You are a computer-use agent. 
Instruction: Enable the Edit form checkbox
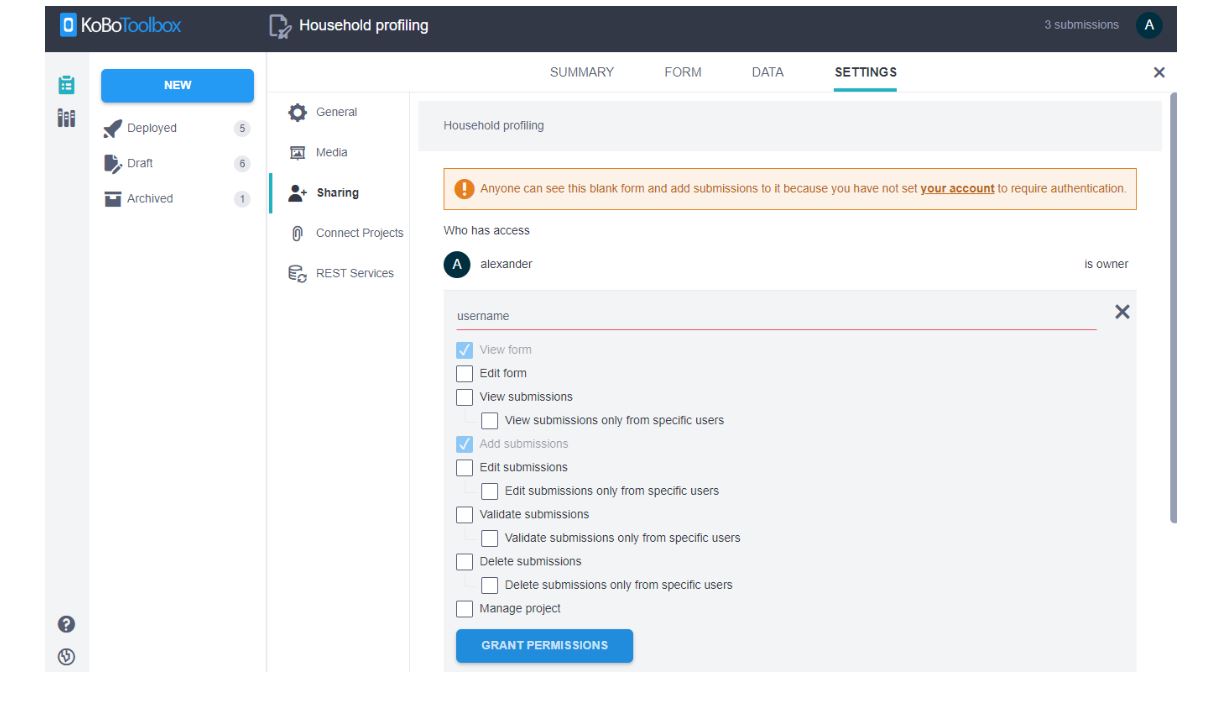click(465, 374)
